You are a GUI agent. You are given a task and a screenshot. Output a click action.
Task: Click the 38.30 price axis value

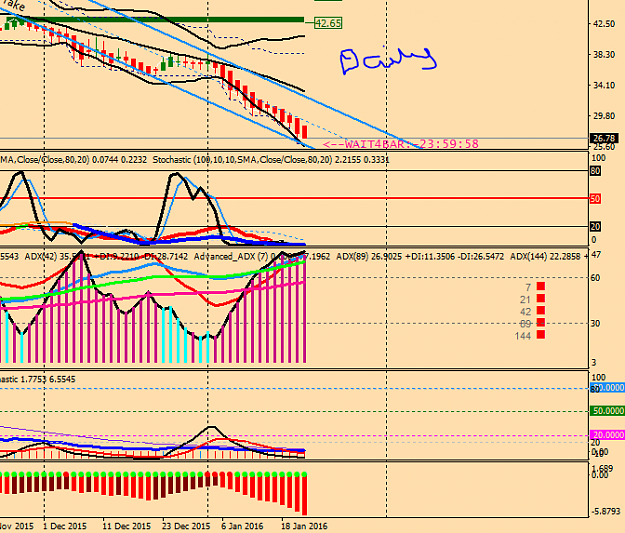tap(603, 55)
